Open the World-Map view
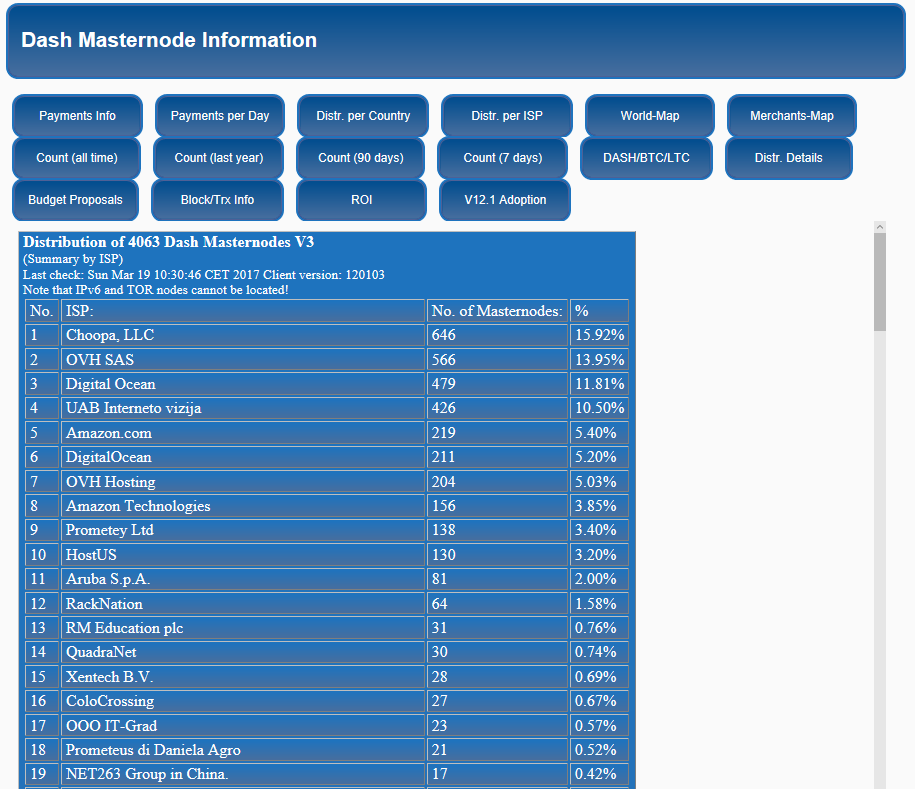The image size is (915, 789). 649,116
